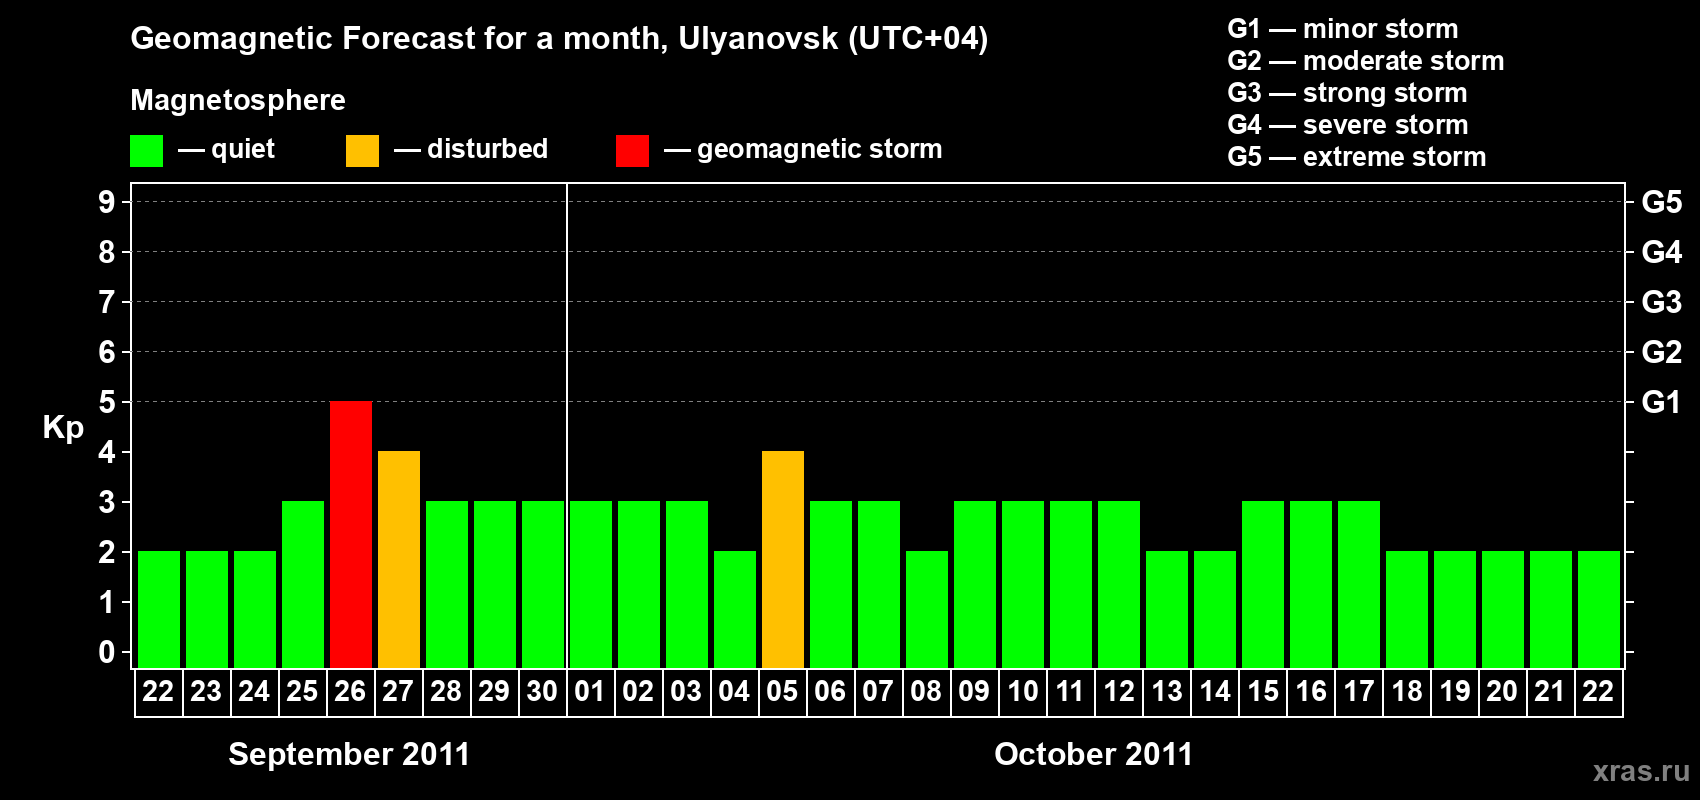Click the Kp value 5 on the axis
This screenshot has height=800, width=1700.
[107, 402]
